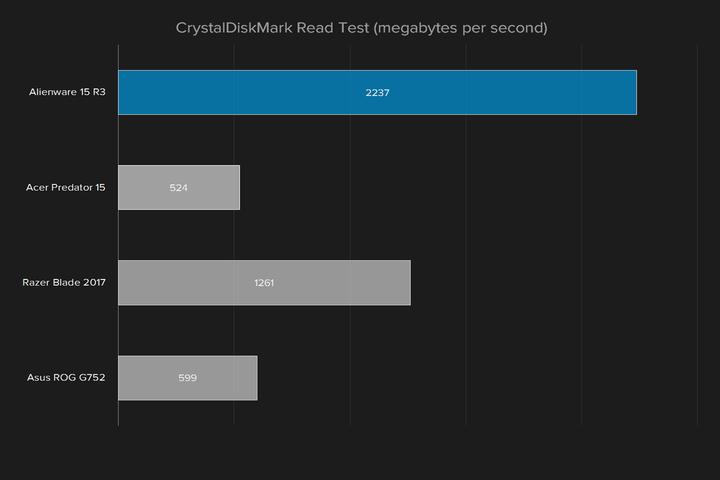720x480 pixels.
Task: Pick the Asus ROG G752 label
Action: 66,378
